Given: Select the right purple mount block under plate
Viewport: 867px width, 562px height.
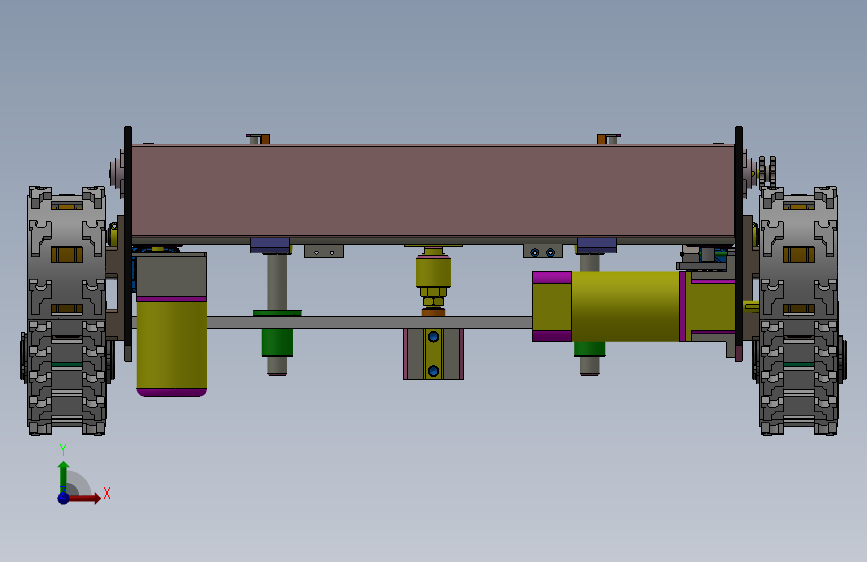Looking at the screenshot, I should (597, 245).
